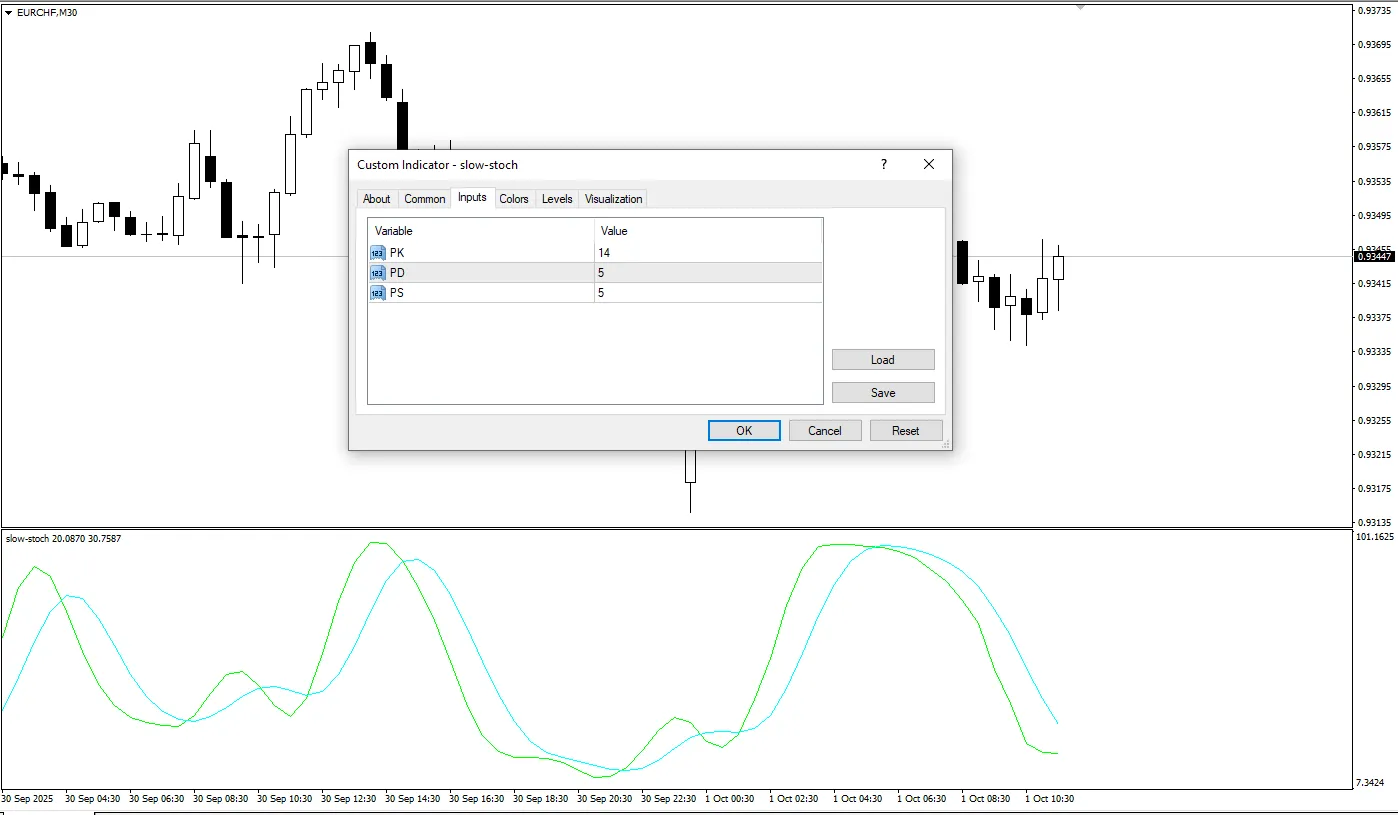Go to the Levels tab
This screenshot has width=1398, height=815.
click(557, 199)
